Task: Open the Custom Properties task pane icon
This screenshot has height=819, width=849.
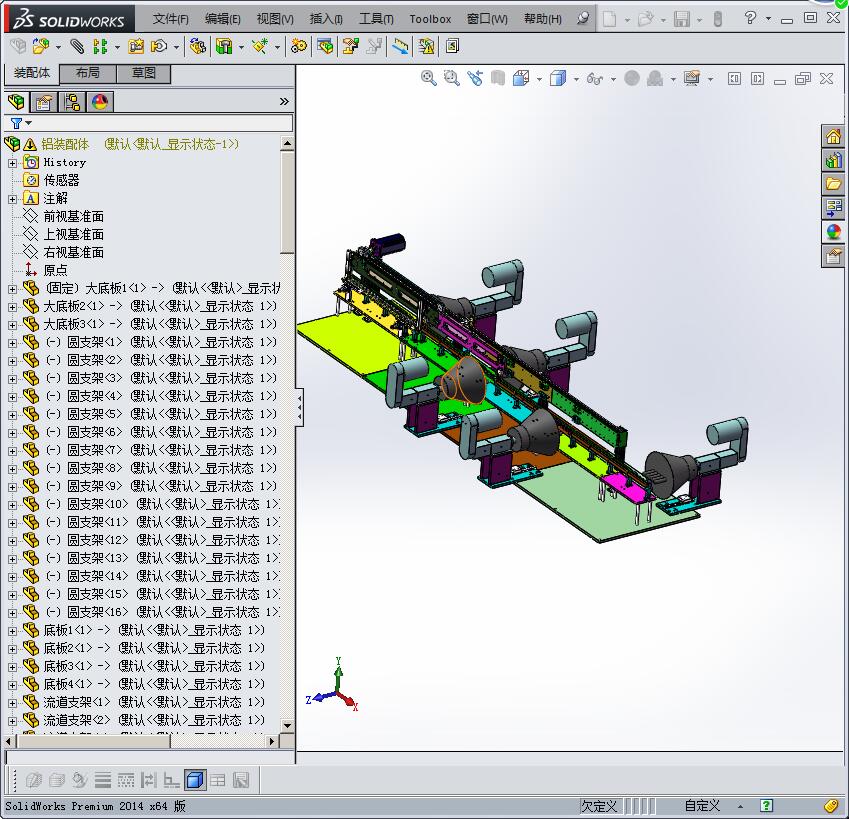Action: (833, 255)
